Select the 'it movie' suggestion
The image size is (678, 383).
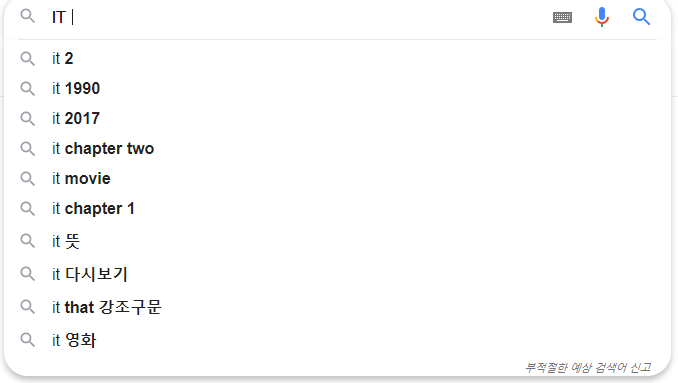pyautogui.click(x=337, y=179)
